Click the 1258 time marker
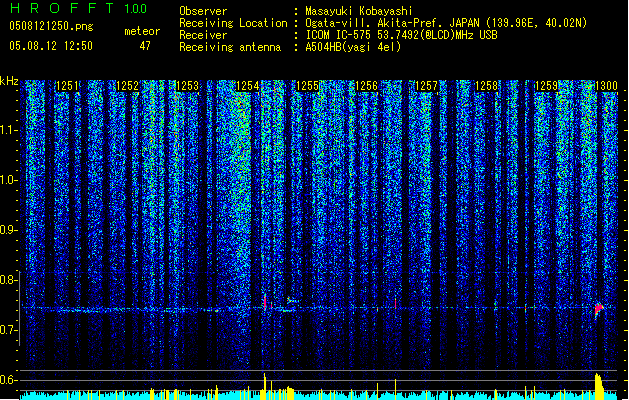629x400 pixels. (486, 86)
